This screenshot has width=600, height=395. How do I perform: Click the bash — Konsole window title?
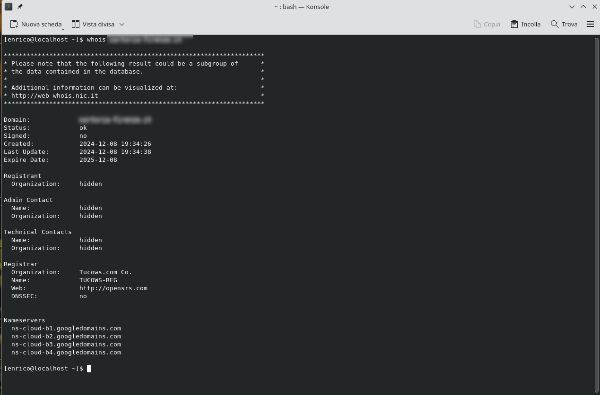coord(301,7)
